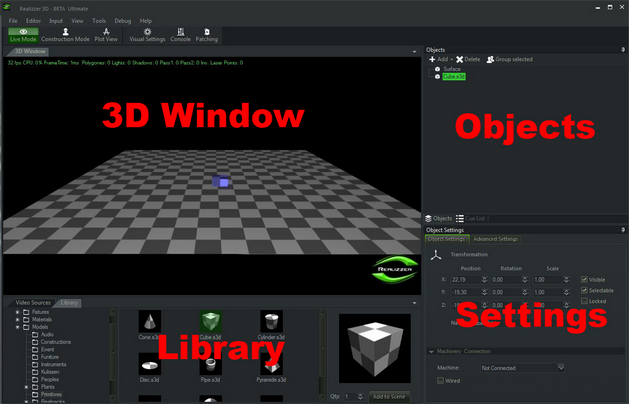Viewport: 629px width, 404px height.
Task: Pin the Object Settings panel
Action: tap(623, 230)
